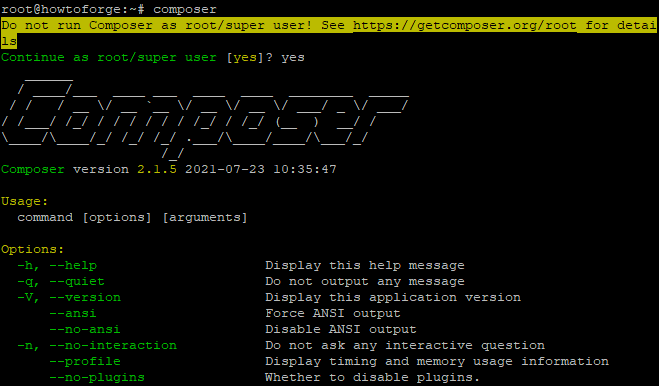Click the --version option
The width and height of the screenshot is (659, 386).
pyautogui.click(x=85, y=297)
